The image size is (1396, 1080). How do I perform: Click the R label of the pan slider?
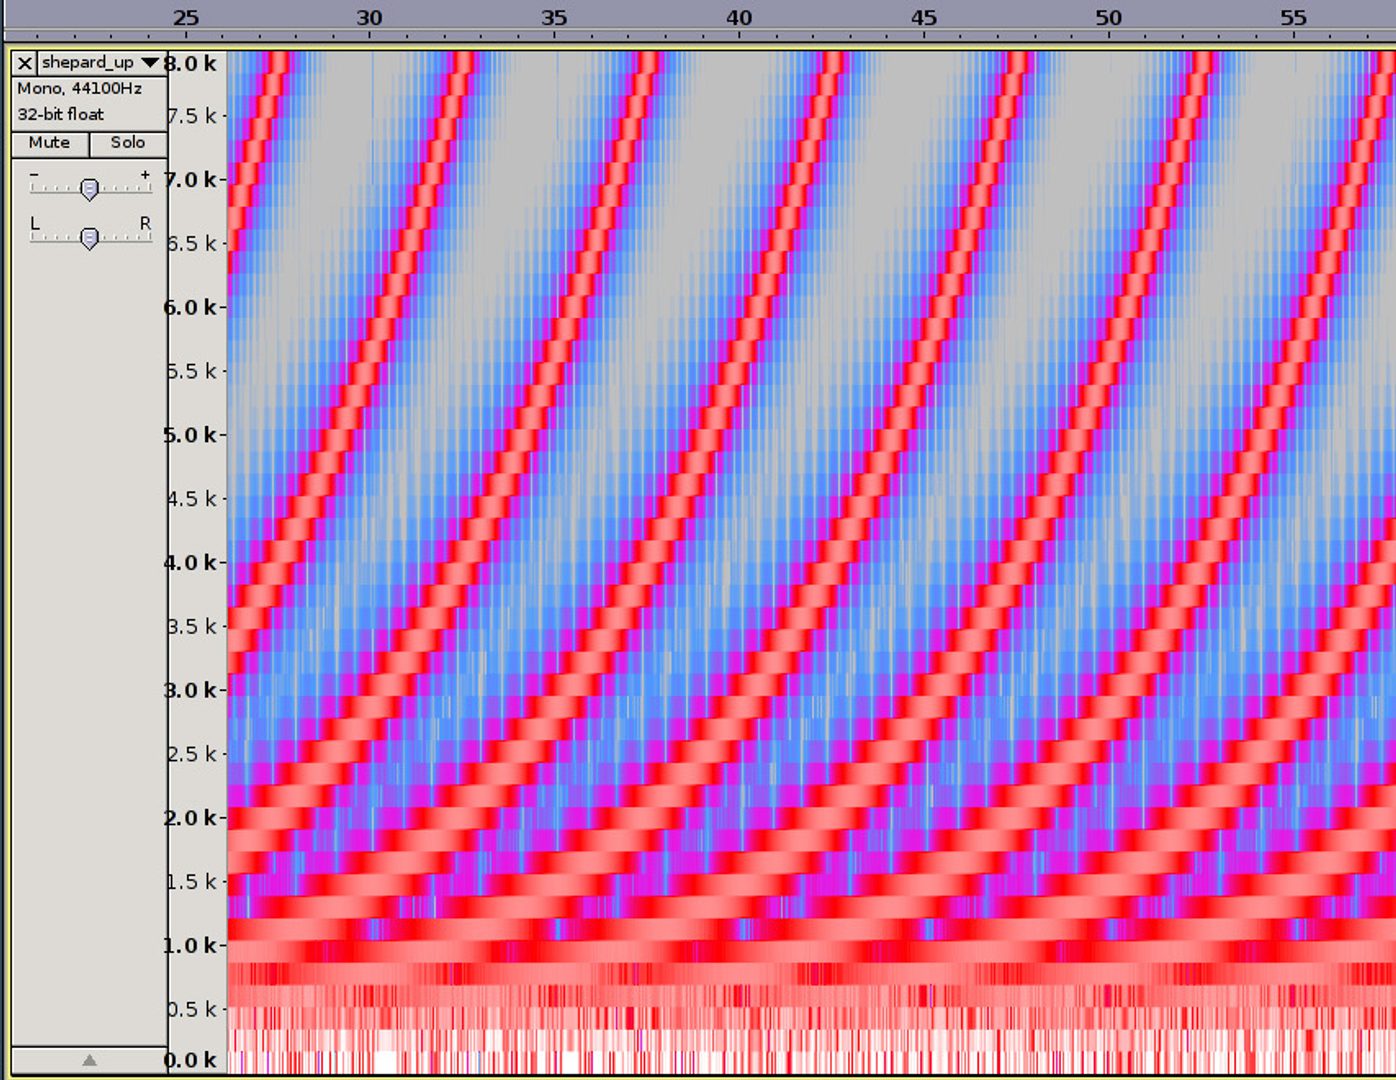pos(145,223)
